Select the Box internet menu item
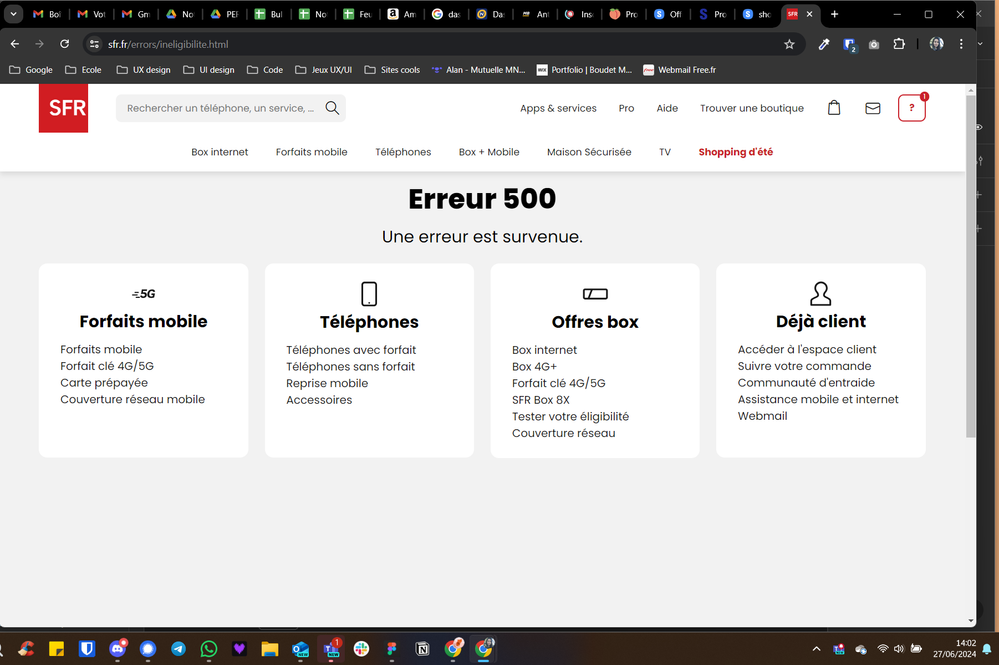Viewport: 999px width, 665px height. (220, 152)
